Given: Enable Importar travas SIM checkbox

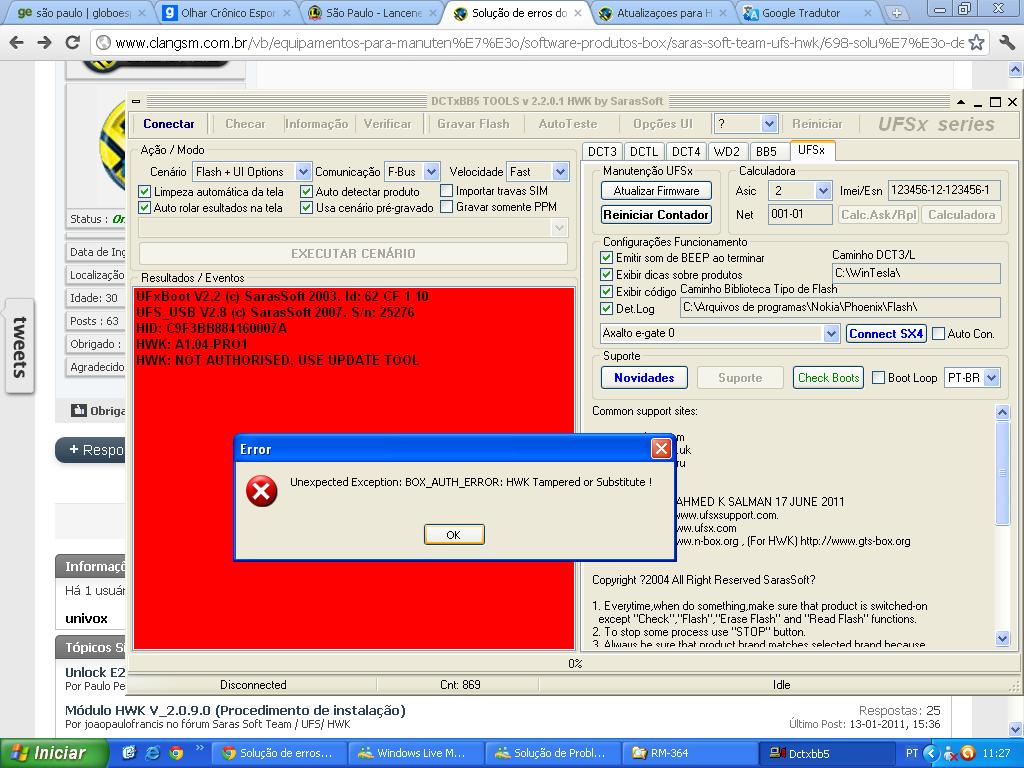Looking at the screenshot, I should (x=447, y=191).
